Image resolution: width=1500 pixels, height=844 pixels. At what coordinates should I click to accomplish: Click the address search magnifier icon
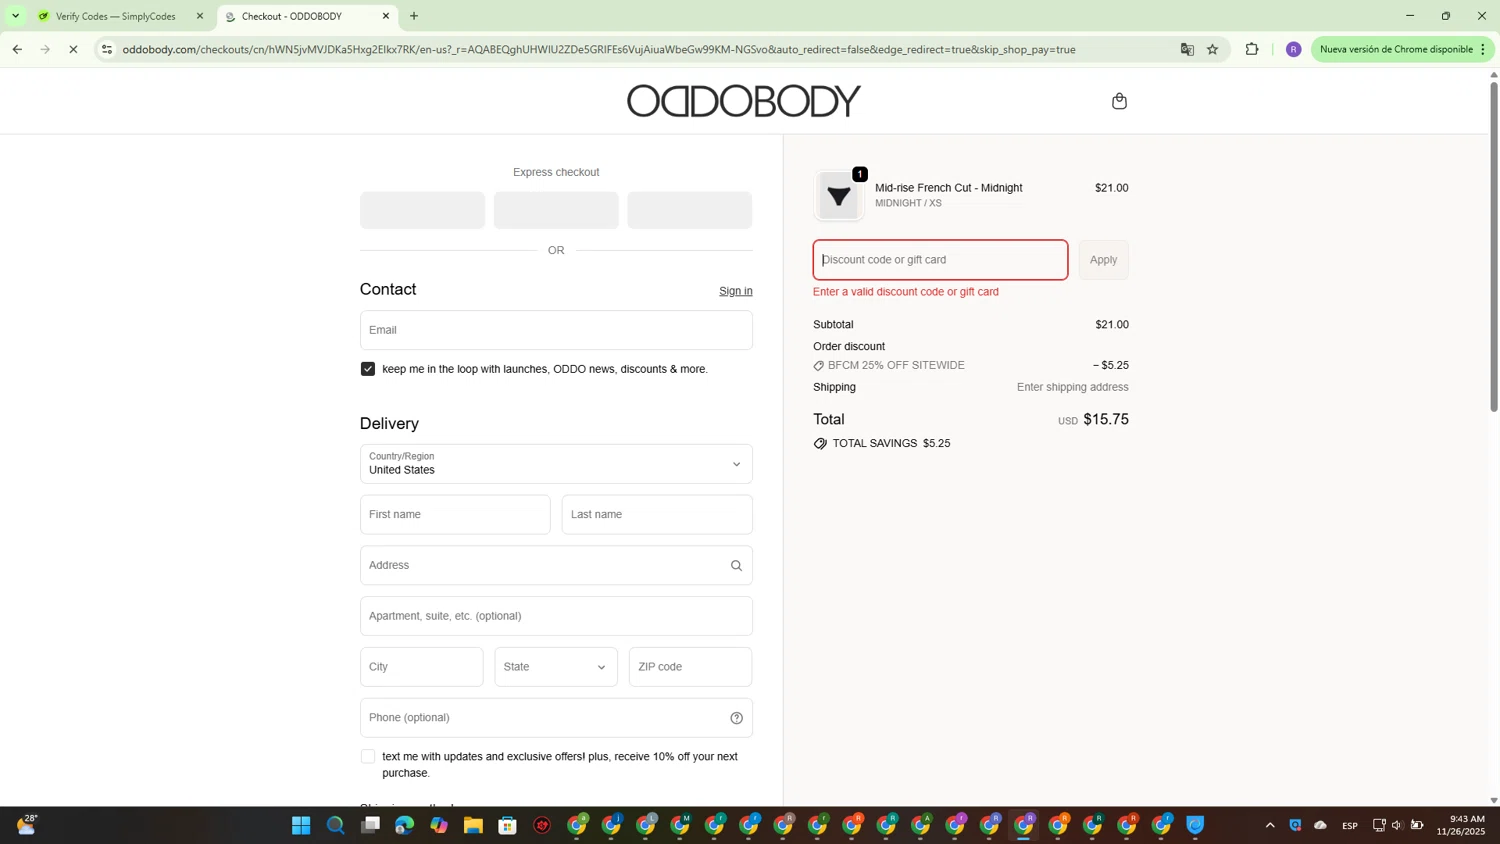(736, 566)
